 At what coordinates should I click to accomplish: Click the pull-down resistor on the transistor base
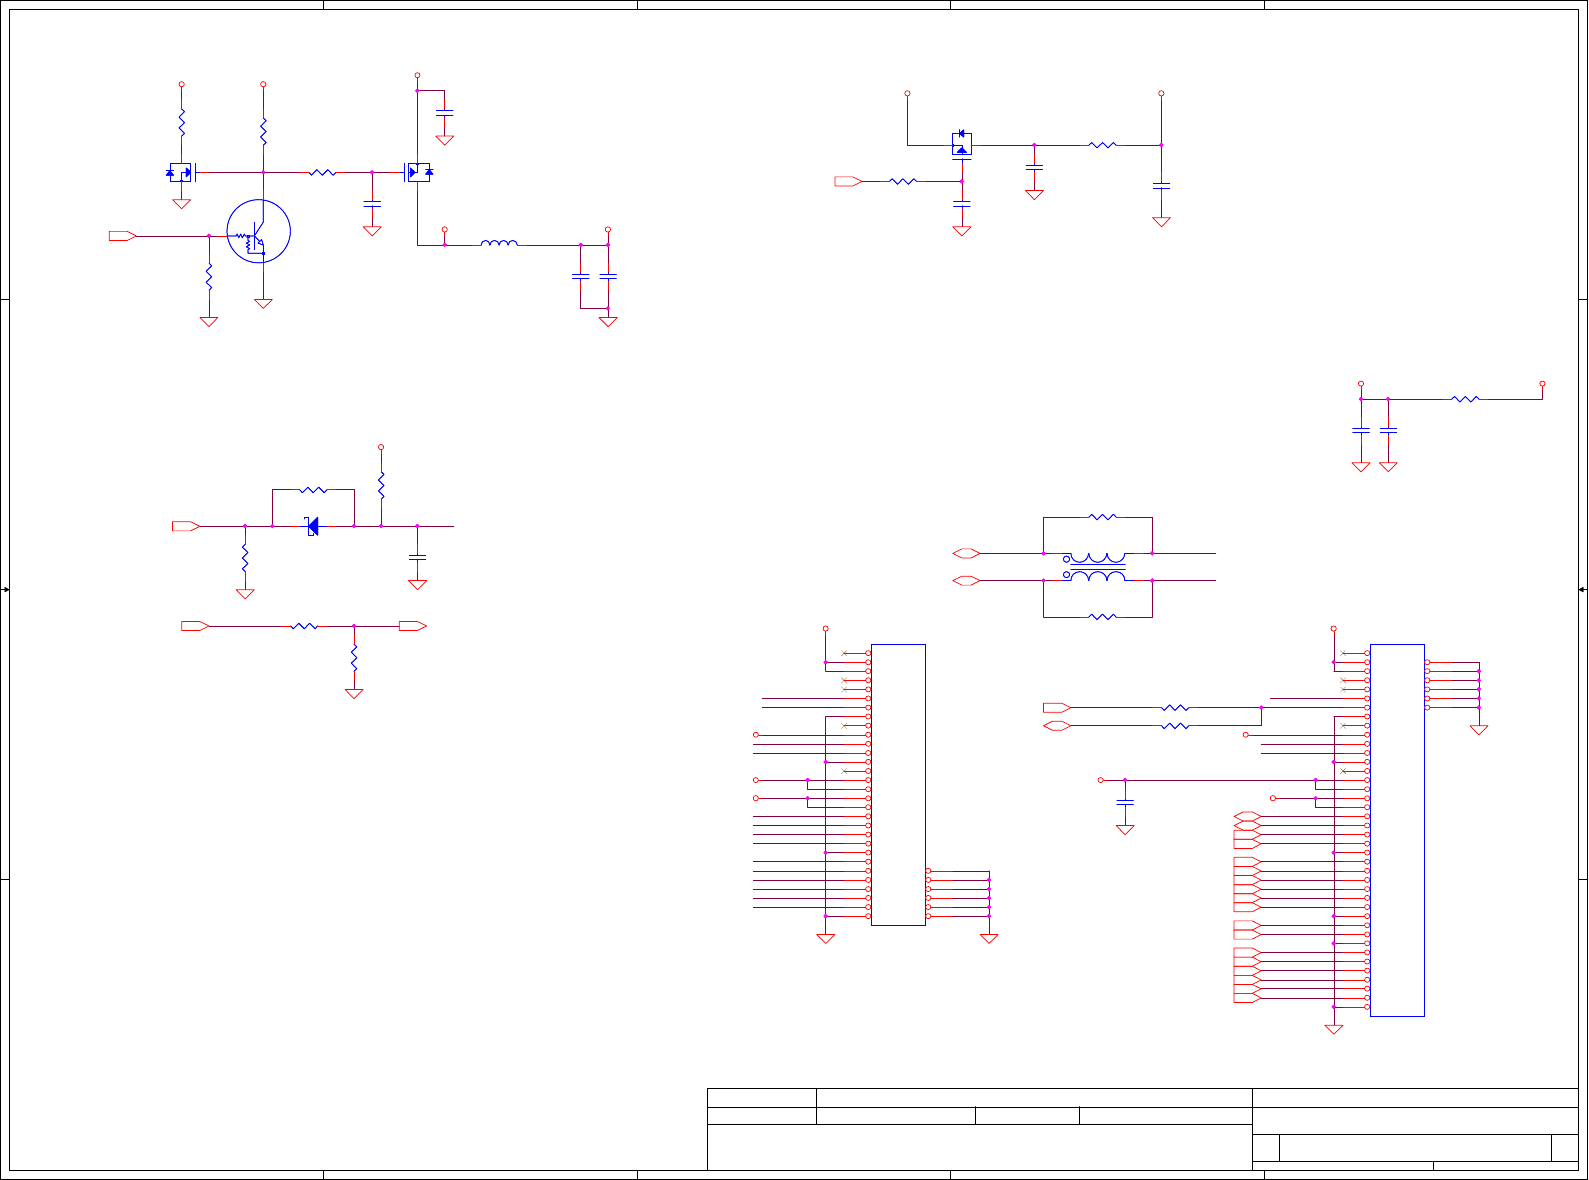[x=209, y=277]
